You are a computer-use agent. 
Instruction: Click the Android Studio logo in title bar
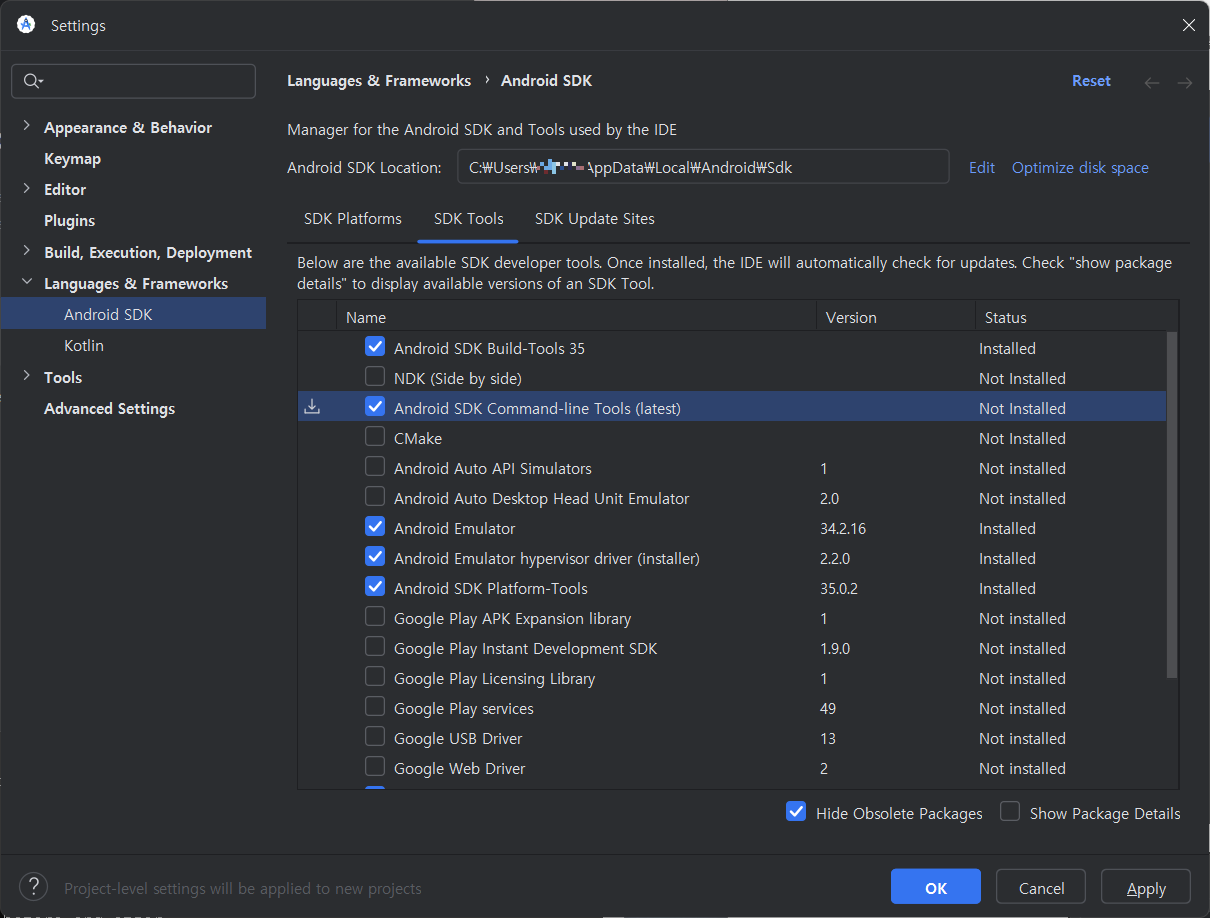26,25
